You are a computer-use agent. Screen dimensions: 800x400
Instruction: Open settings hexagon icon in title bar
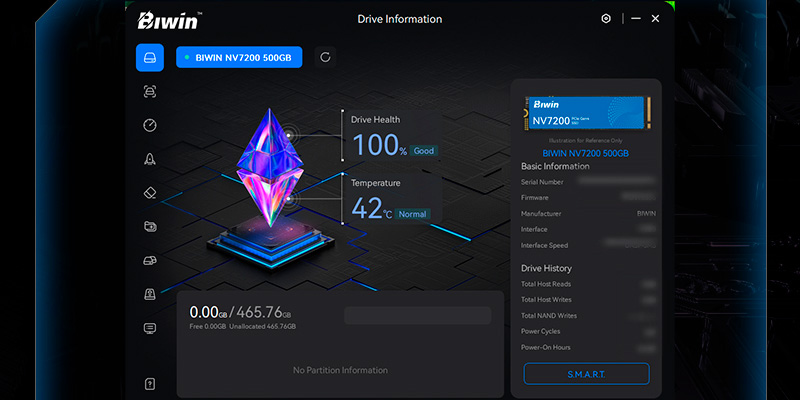click(606, 19)
